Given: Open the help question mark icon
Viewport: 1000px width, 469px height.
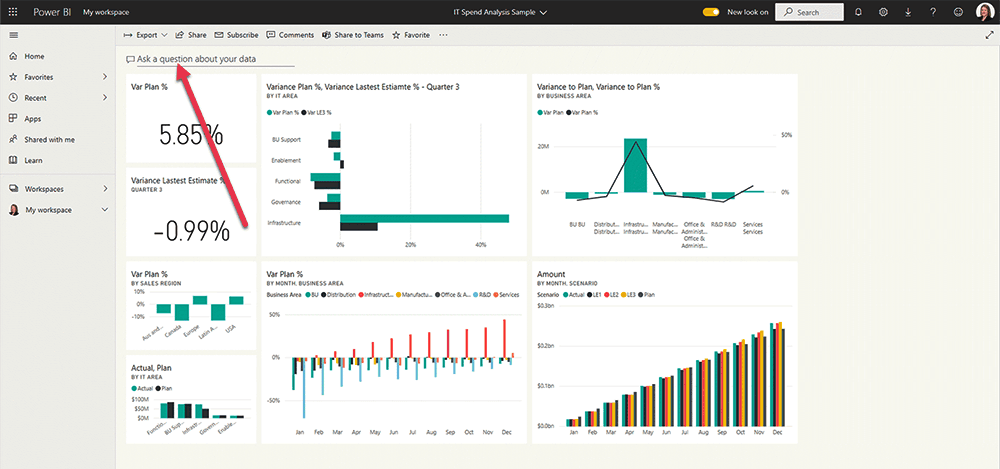Looking at the screenshot, I should (933, 12).
